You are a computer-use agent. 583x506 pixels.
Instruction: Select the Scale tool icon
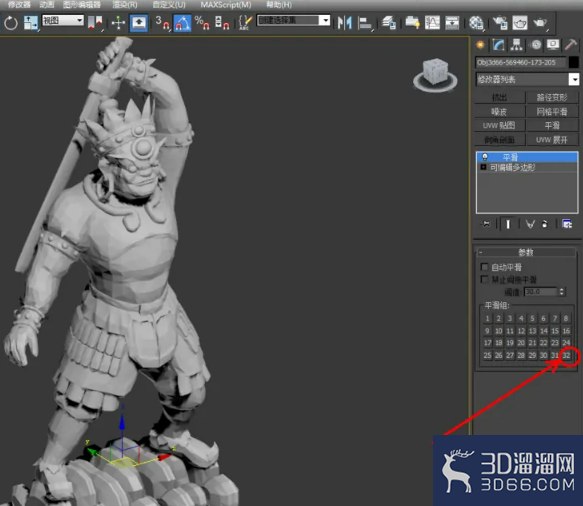coord(31,23)
